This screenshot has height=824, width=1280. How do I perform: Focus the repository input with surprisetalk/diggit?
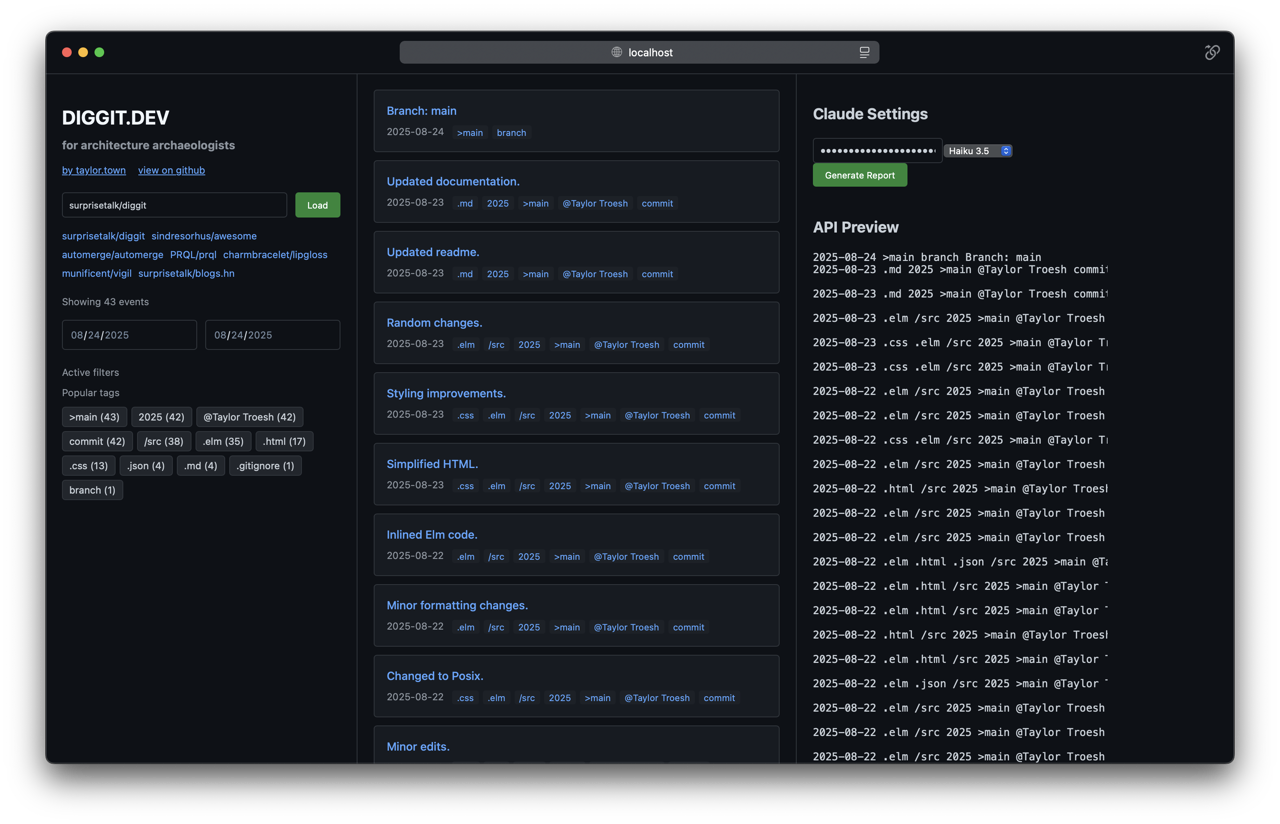coord(174,205)
